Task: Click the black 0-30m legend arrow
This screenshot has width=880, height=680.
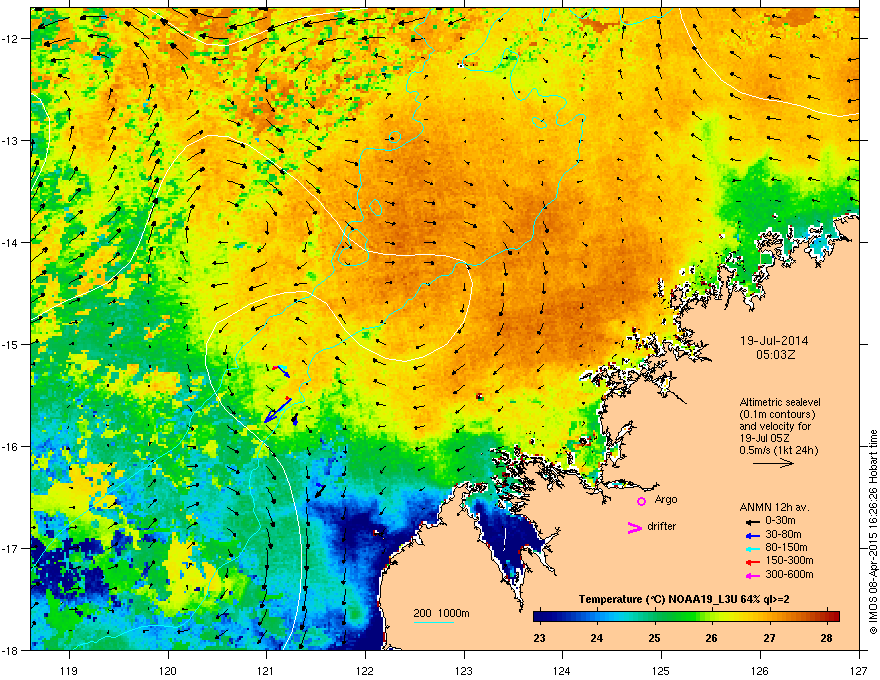Action: tap(753, 522)
